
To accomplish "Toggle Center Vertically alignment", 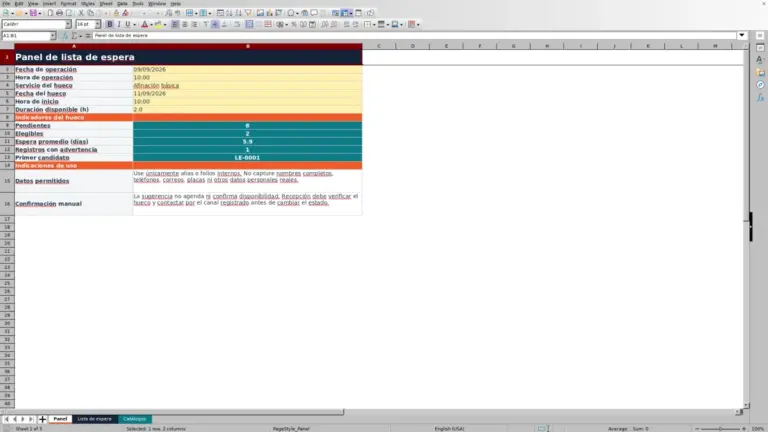I will tap(215, 24).
